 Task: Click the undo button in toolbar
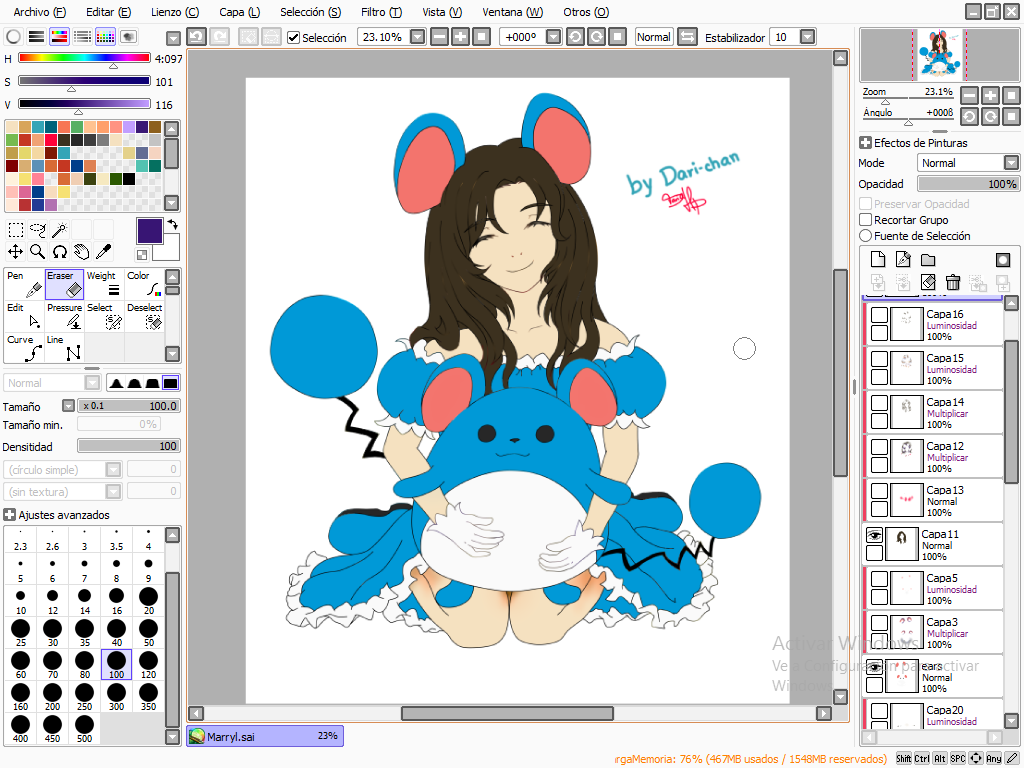tap(197, 37)
